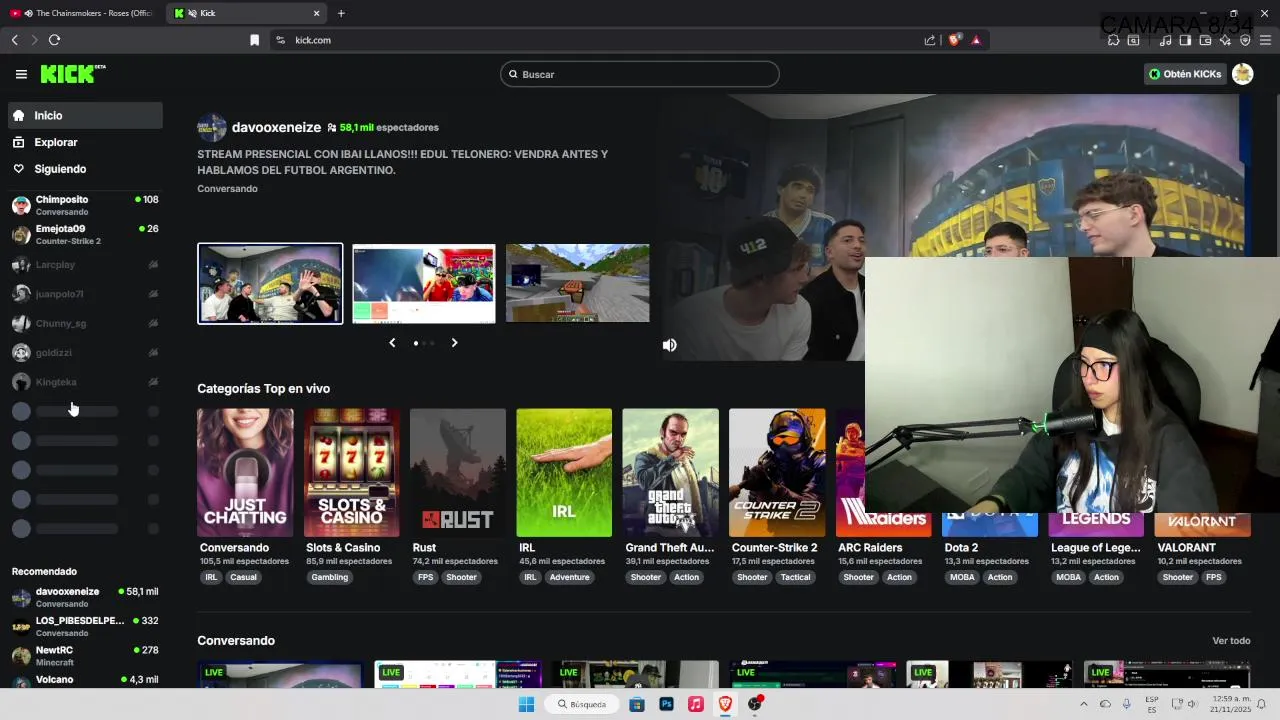Open the browser extensions puzzle icon
1280x720 pixels.
[x=1113, y=40]
